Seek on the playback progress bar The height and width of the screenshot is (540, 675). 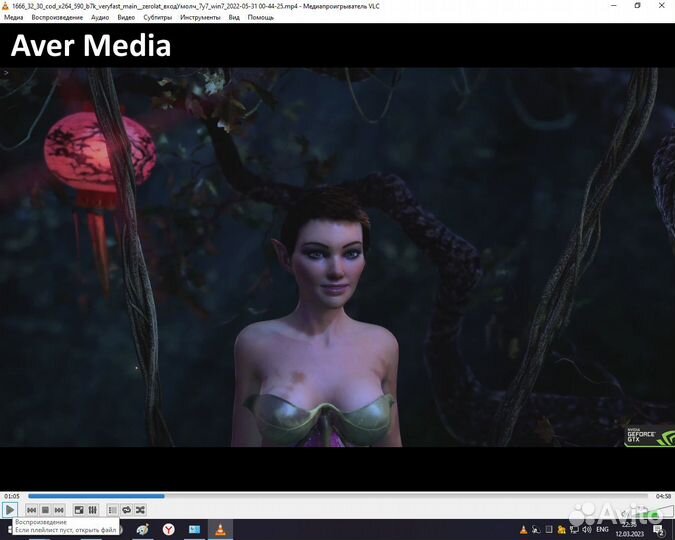click(x=338, y=496)
